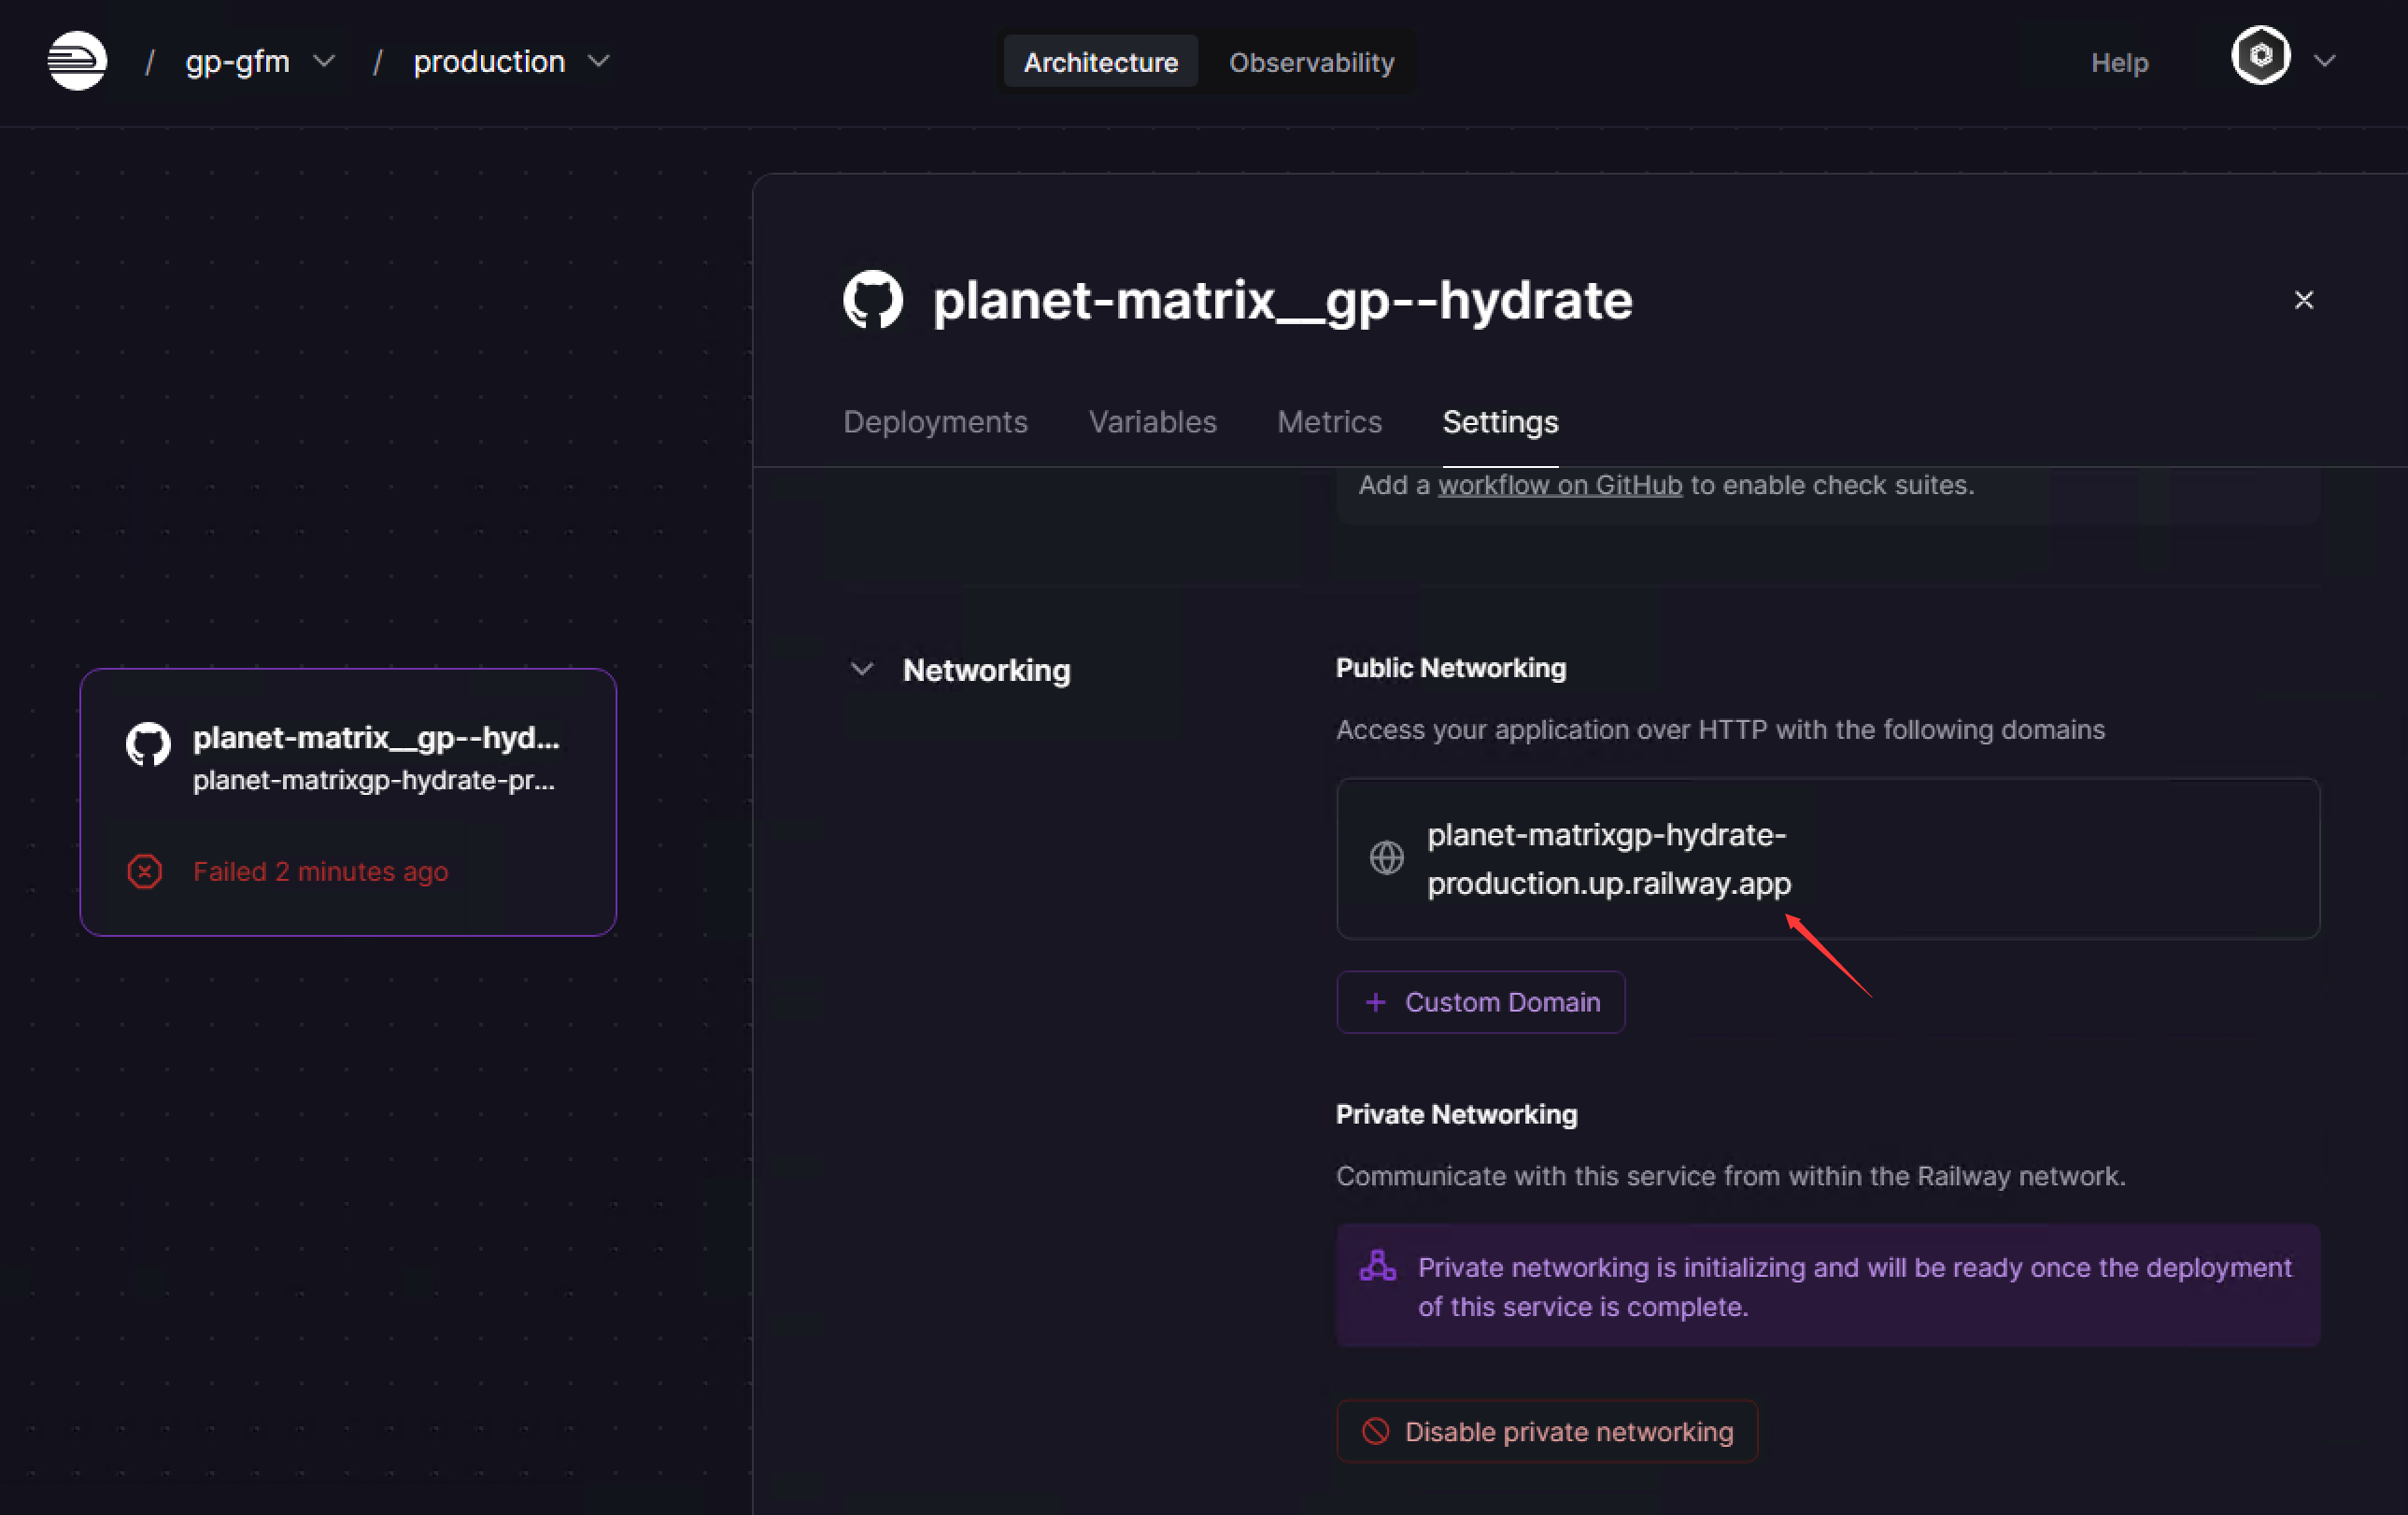Open the Variables tab
Viewport: 2408px width, 1515px height.
[1152, 422]
